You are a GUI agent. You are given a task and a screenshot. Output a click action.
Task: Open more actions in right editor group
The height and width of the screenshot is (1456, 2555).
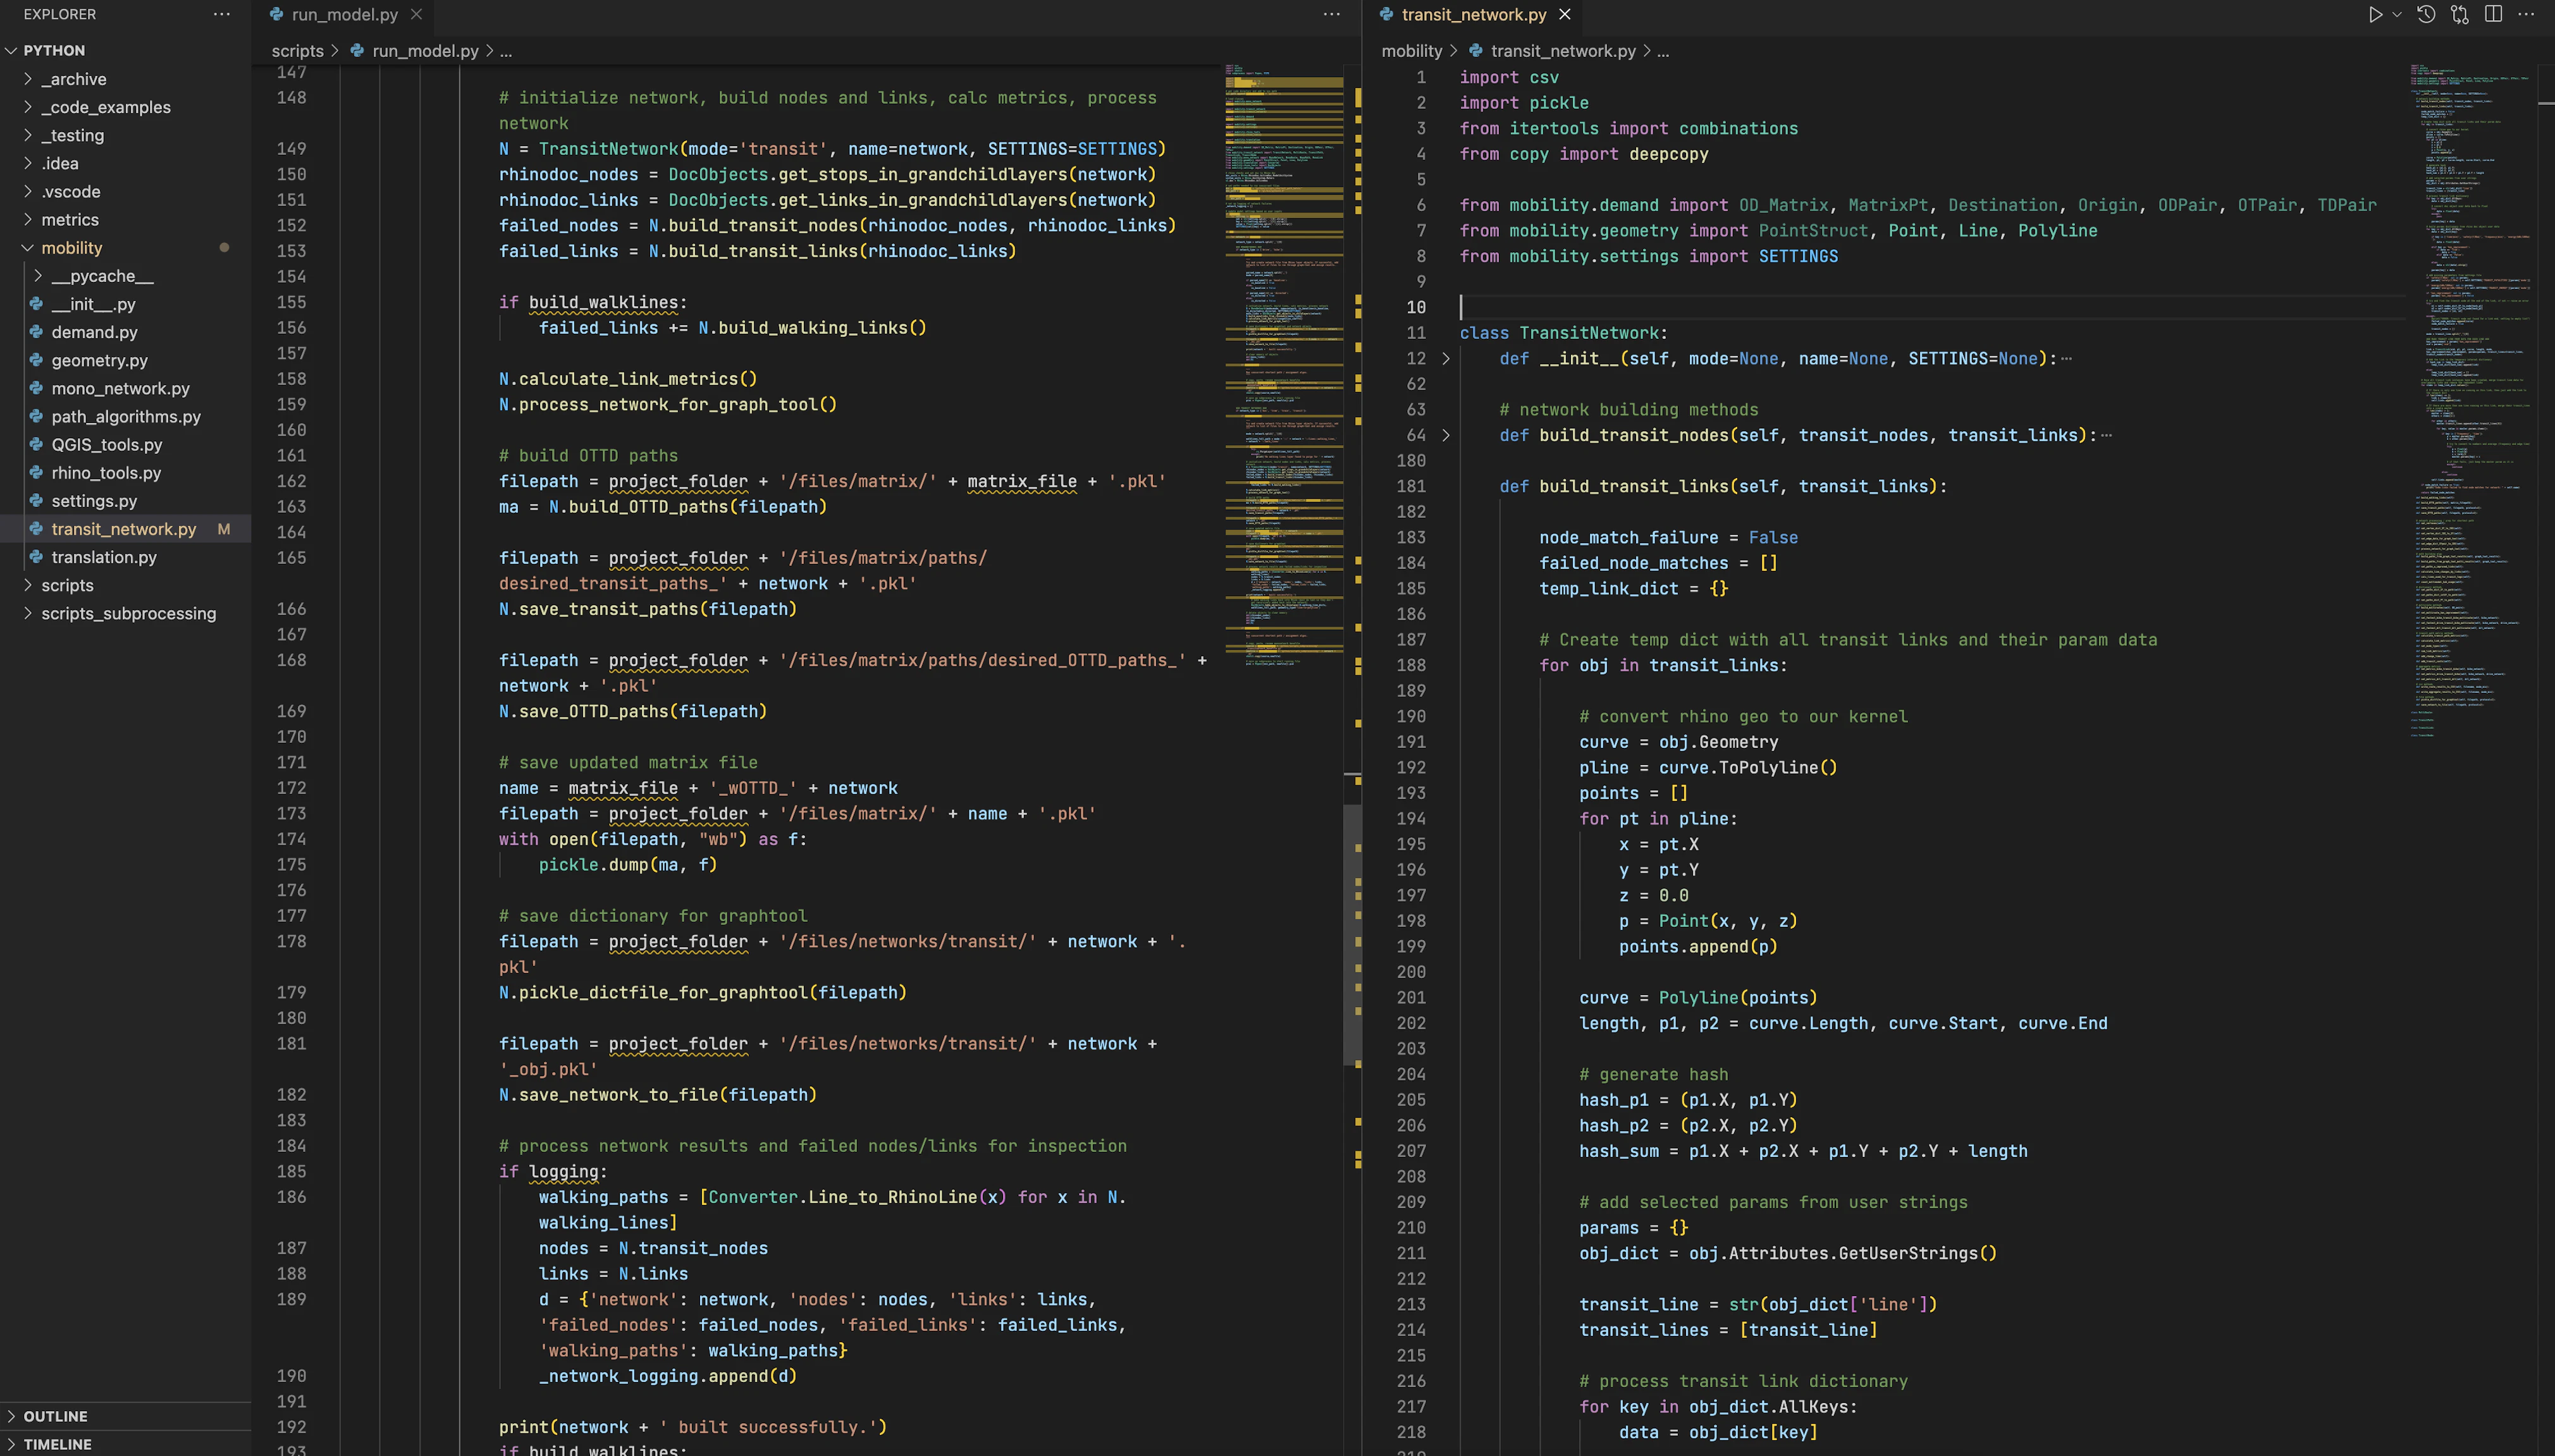click(x=2526, y=14)
